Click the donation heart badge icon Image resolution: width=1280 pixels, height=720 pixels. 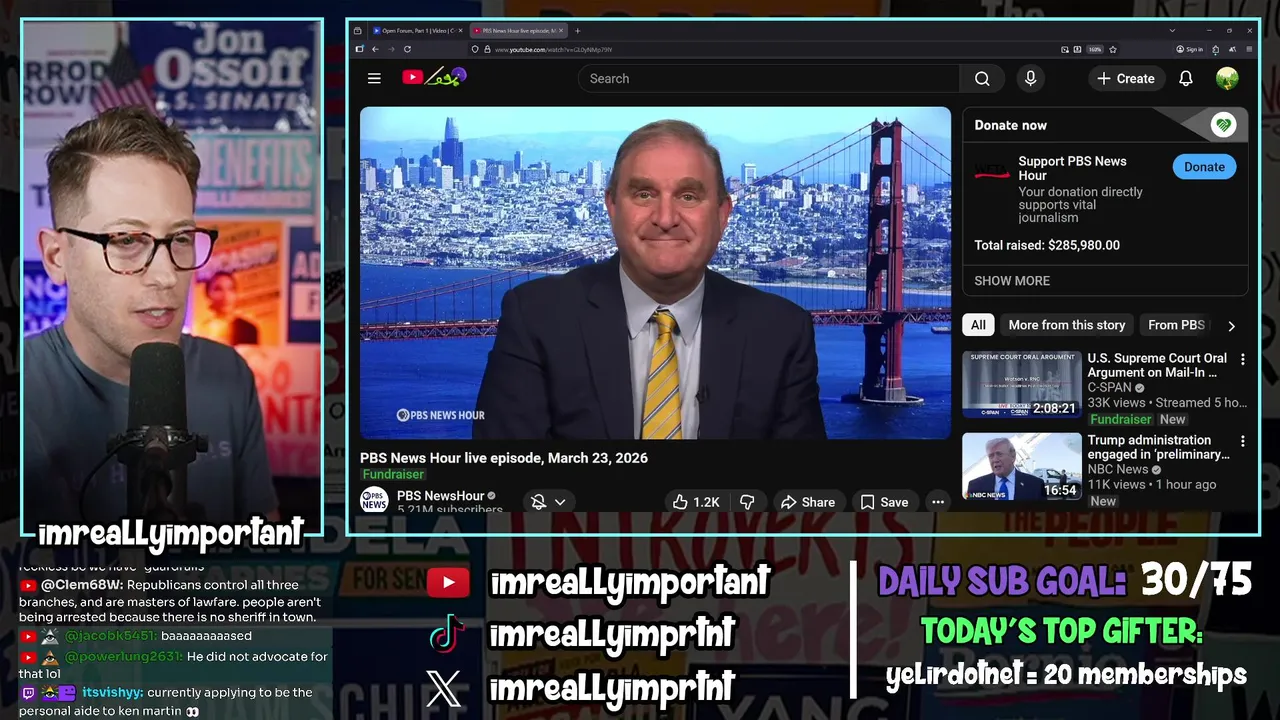[1223, 125]
